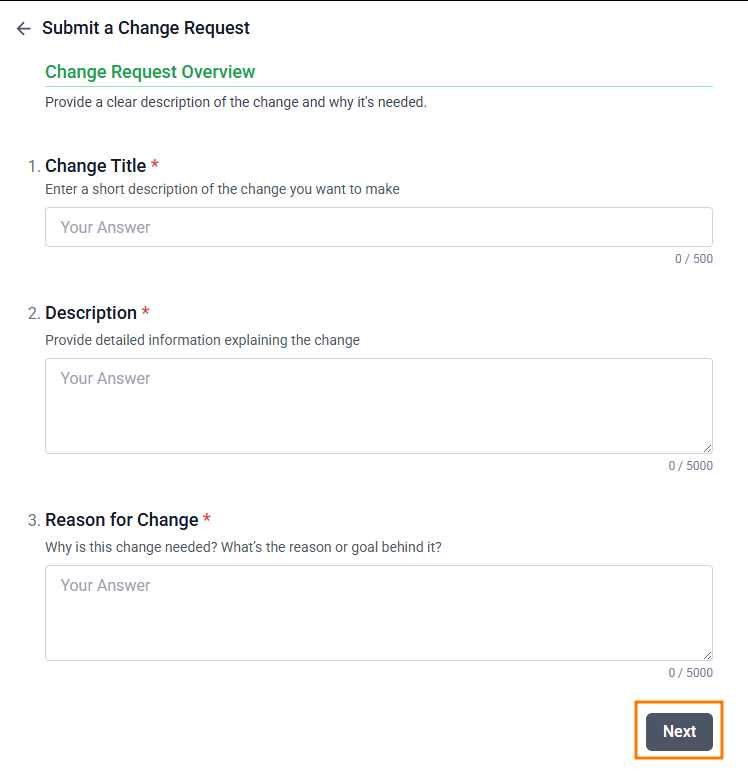Select the "Submit a Change Request" page title

[146, 28]
